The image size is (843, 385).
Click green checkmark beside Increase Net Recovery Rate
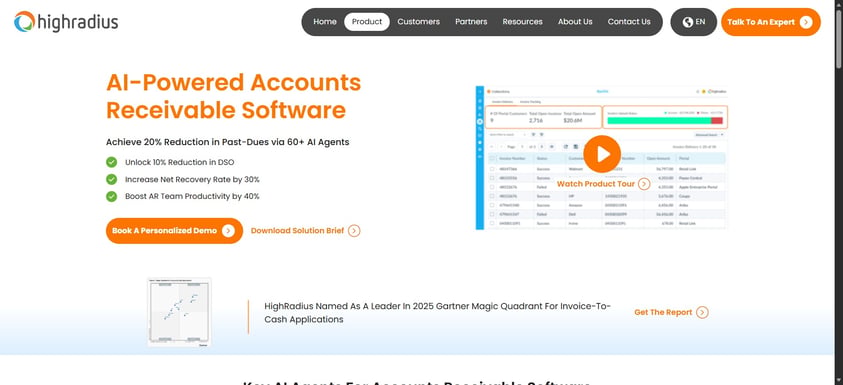pyautogui.click(x=111, y=179)
